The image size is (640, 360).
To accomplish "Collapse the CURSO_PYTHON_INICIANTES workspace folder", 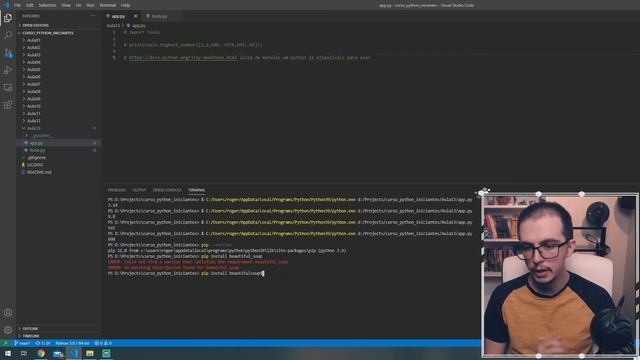I will (x=48, y=33).
